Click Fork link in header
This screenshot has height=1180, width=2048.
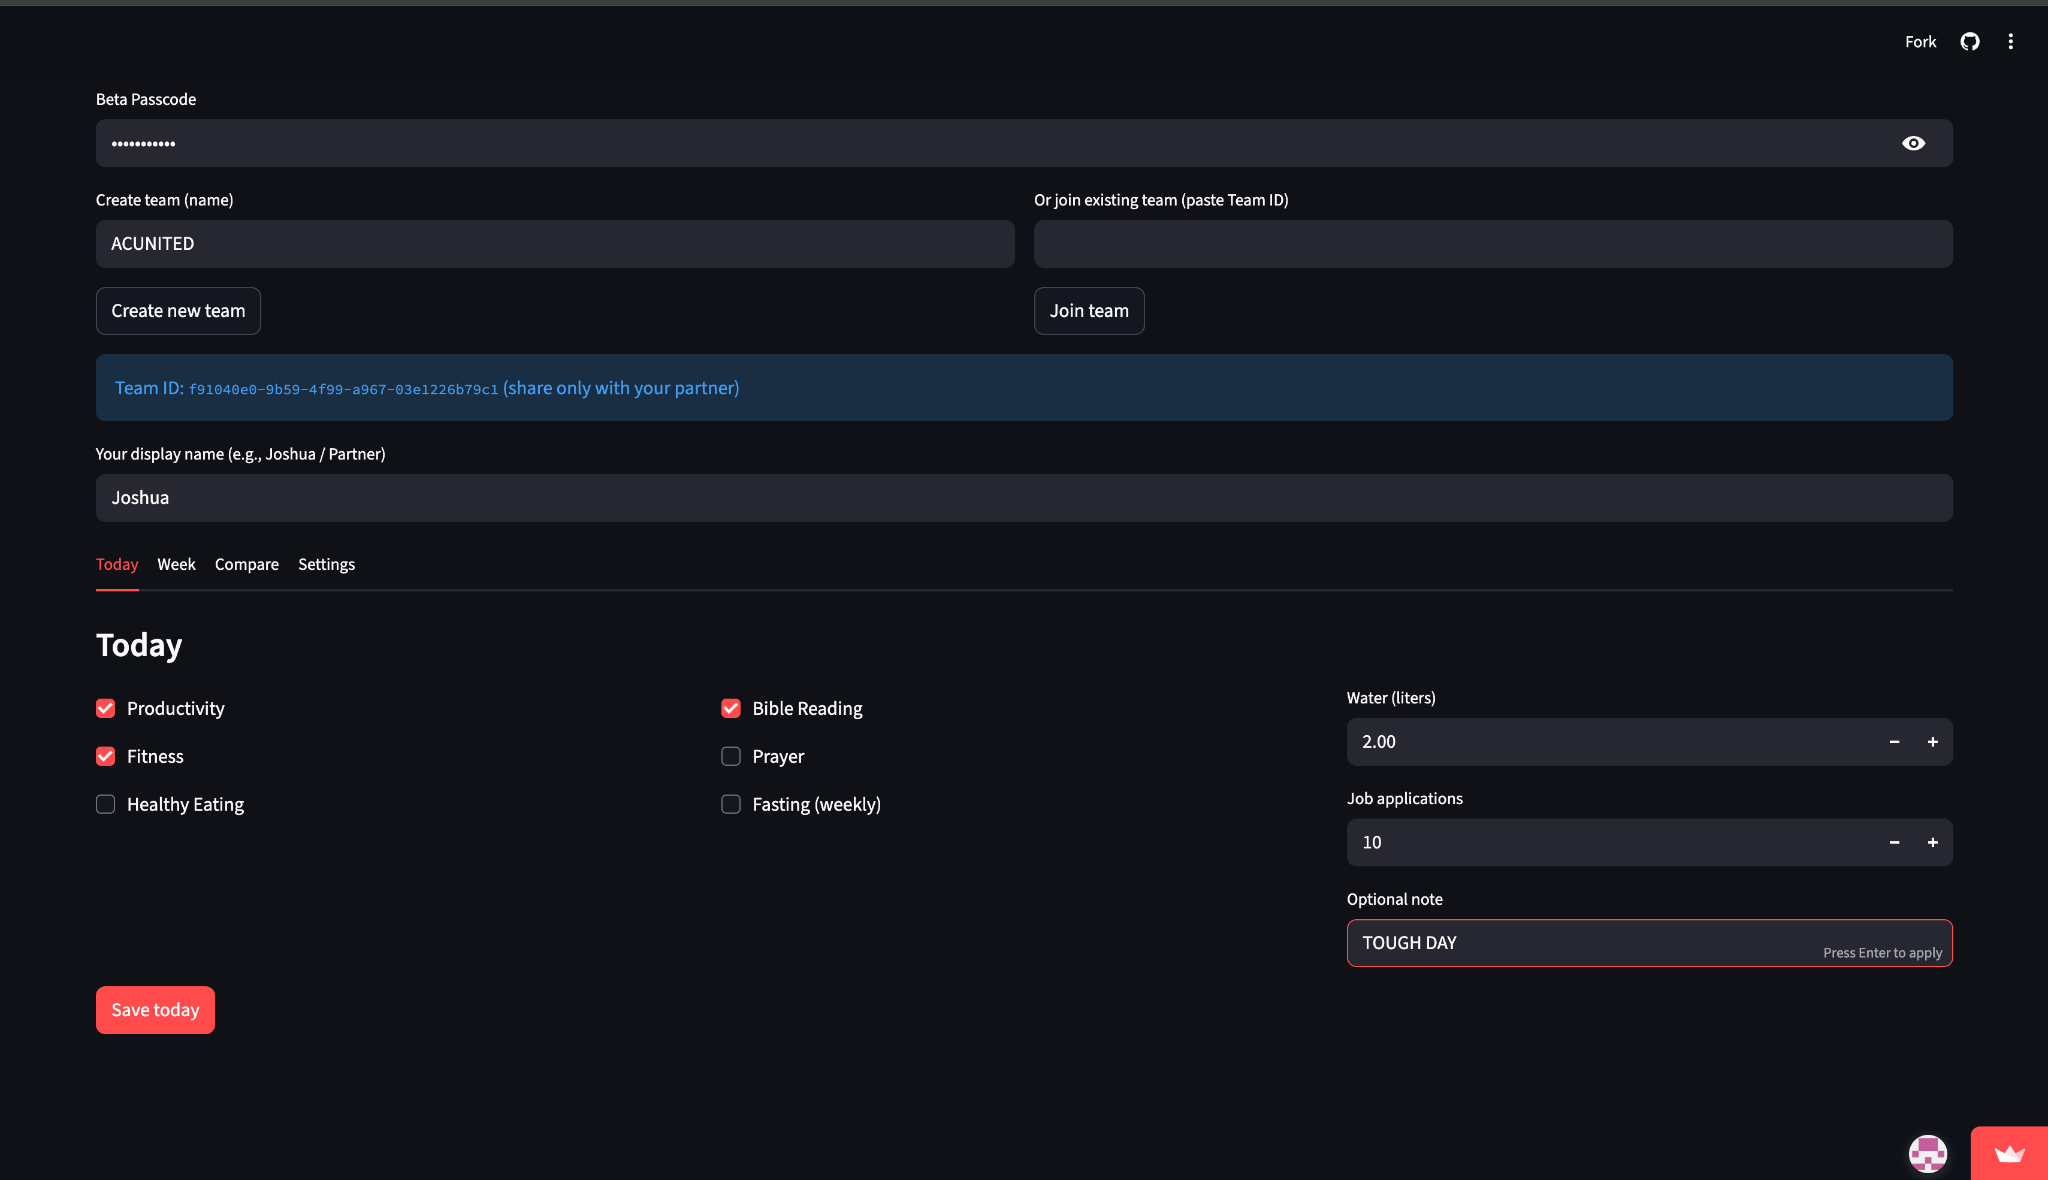click(x=1920, y=41)
